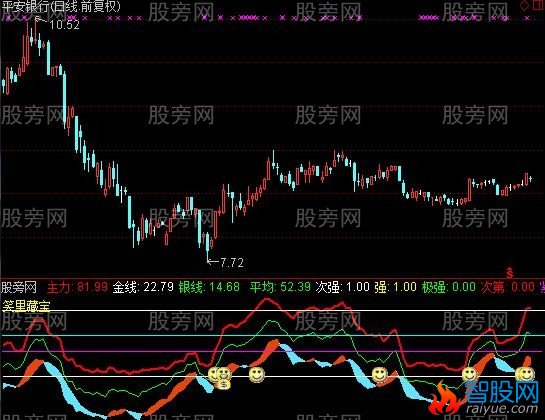This screenshot has height=420, width=545.
Task: Click the red diamond icon beside the chart title bar
Action: click(524, 6)
